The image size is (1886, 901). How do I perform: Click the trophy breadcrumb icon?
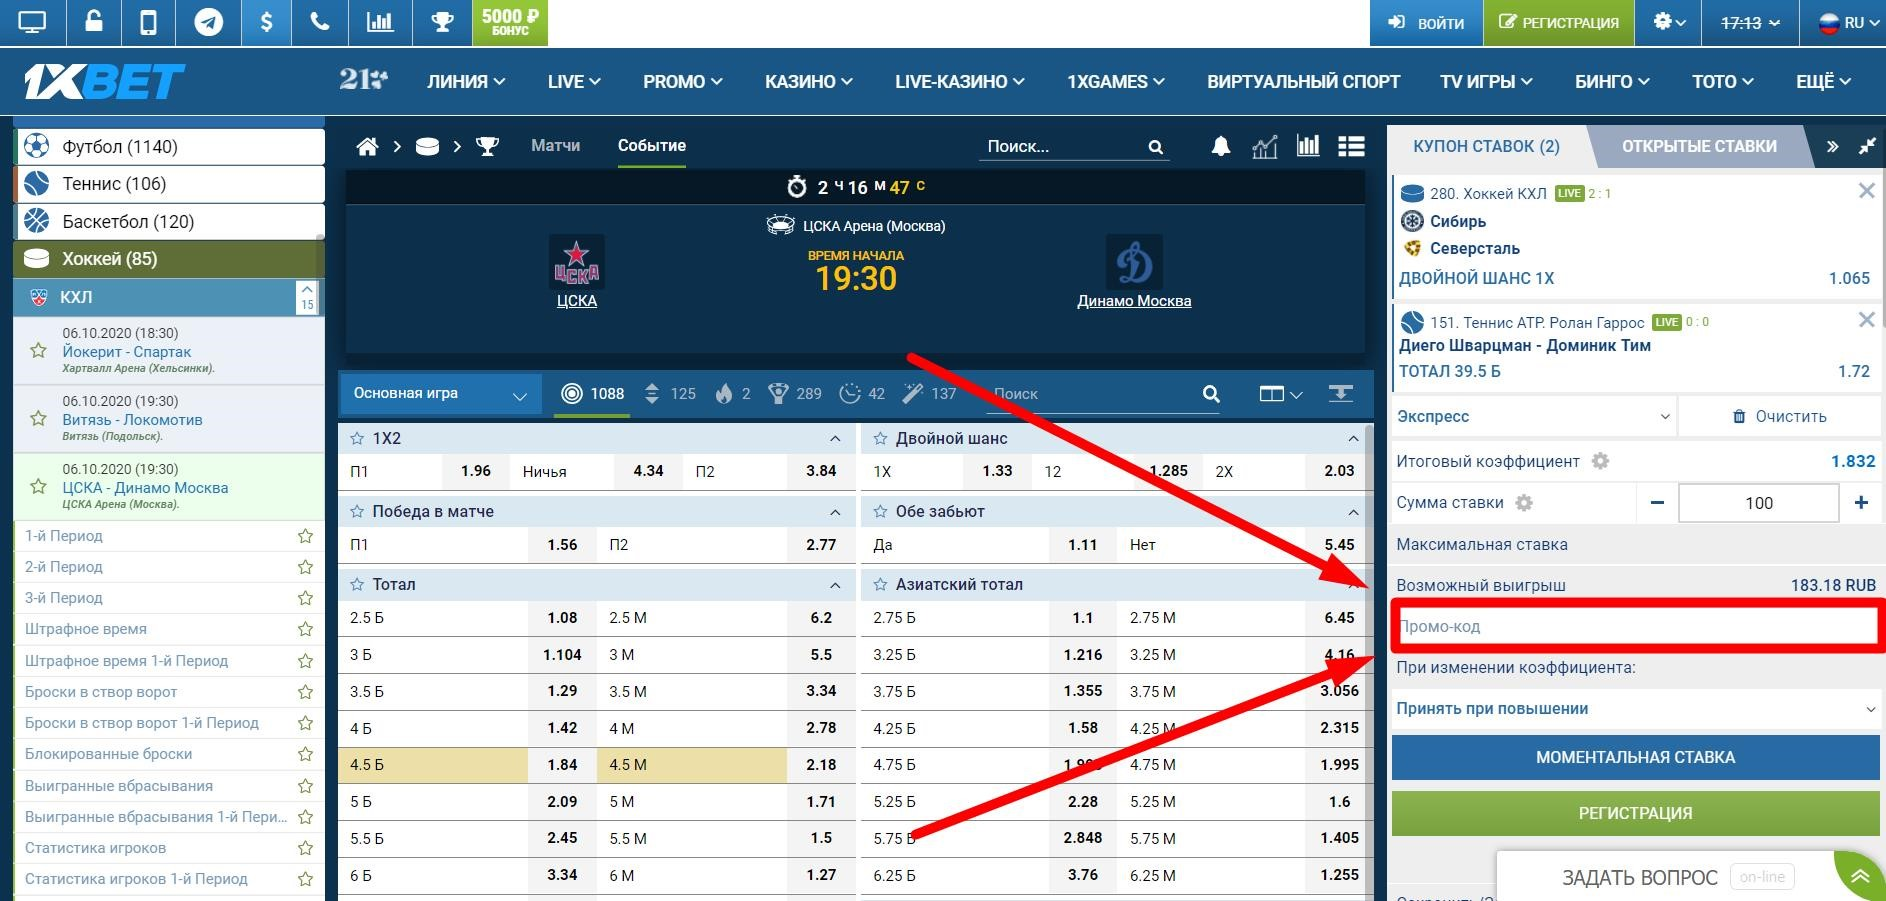pyautogui.click(x=487, y=147)
